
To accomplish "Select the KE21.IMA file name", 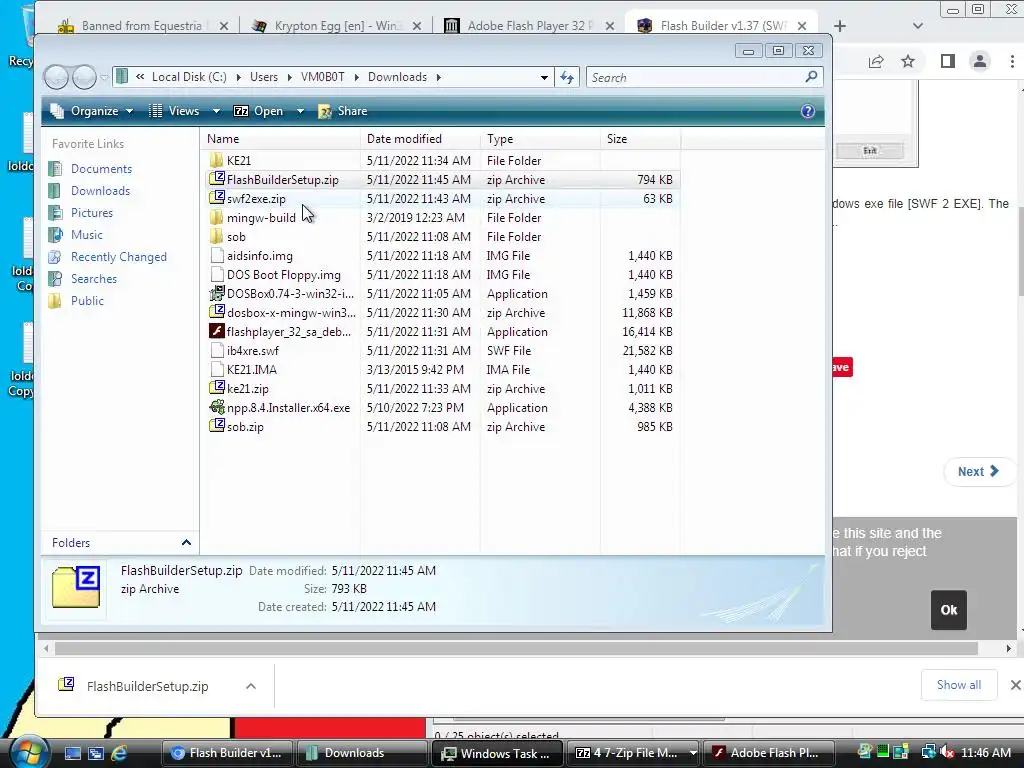I will click(x=251, y=370).
